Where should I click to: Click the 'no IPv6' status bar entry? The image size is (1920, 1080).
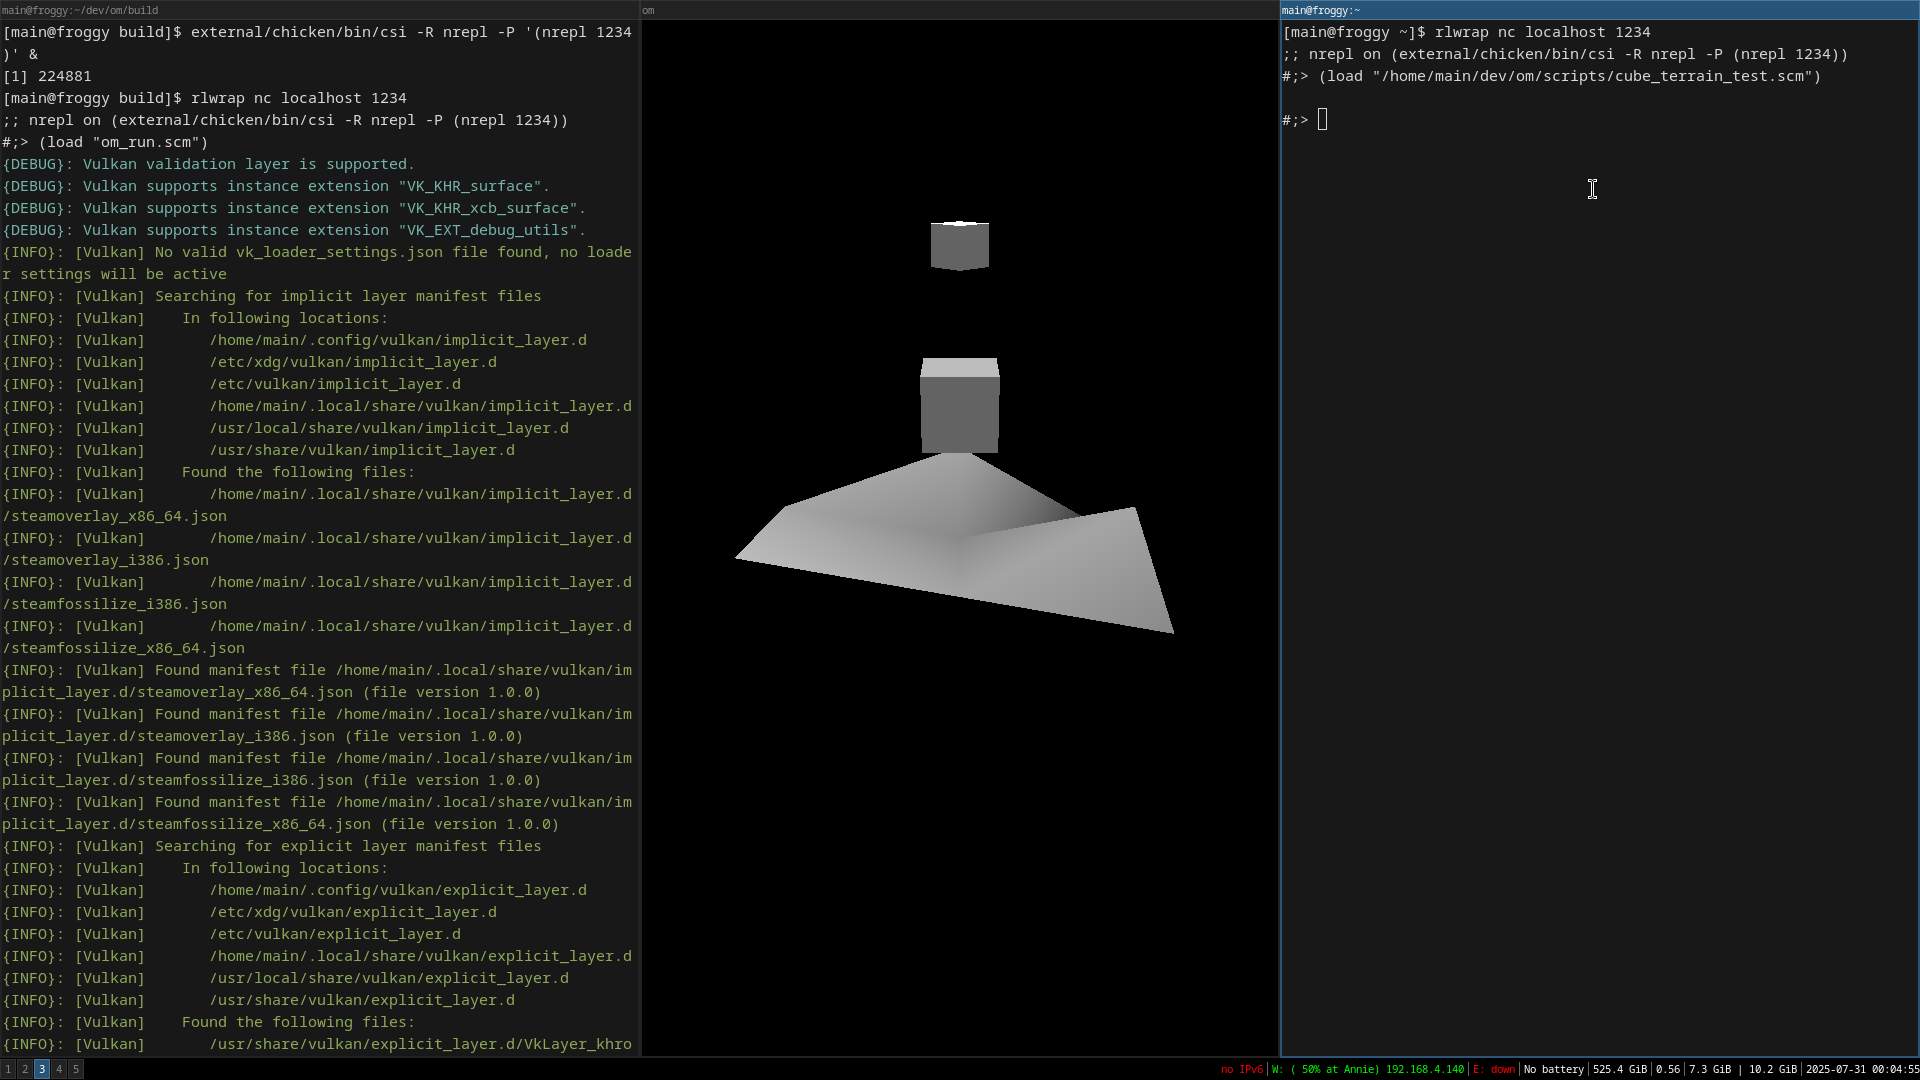pos(1241,1070)
